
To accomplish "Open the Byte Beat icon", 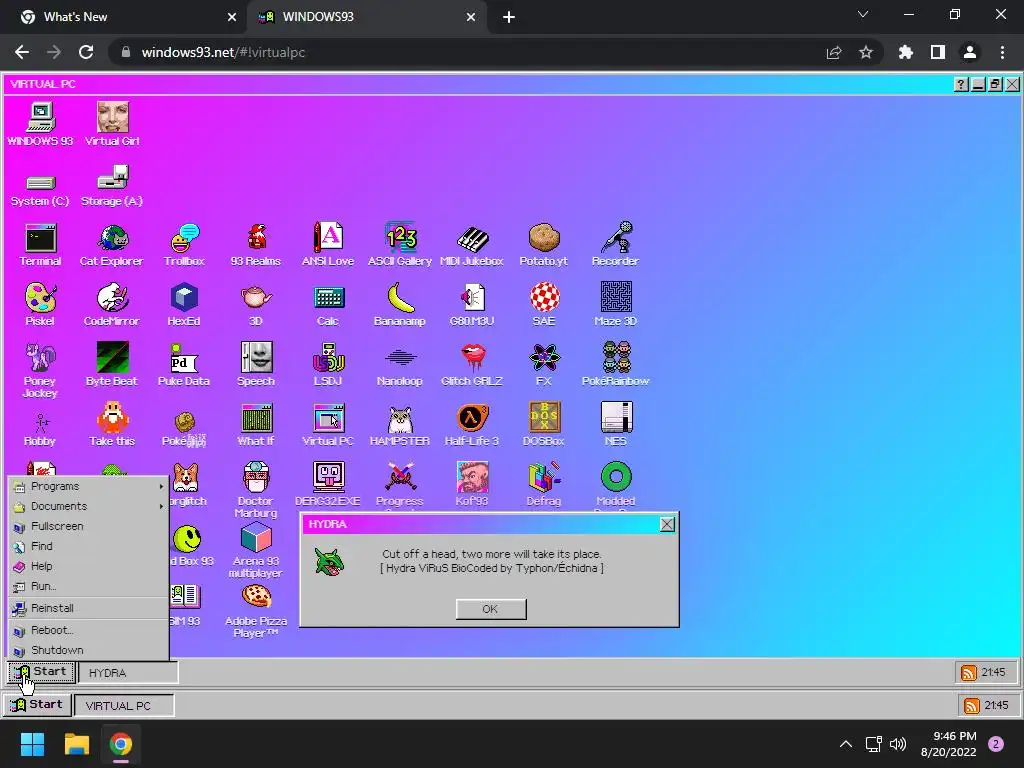I will tap(112, 364).
